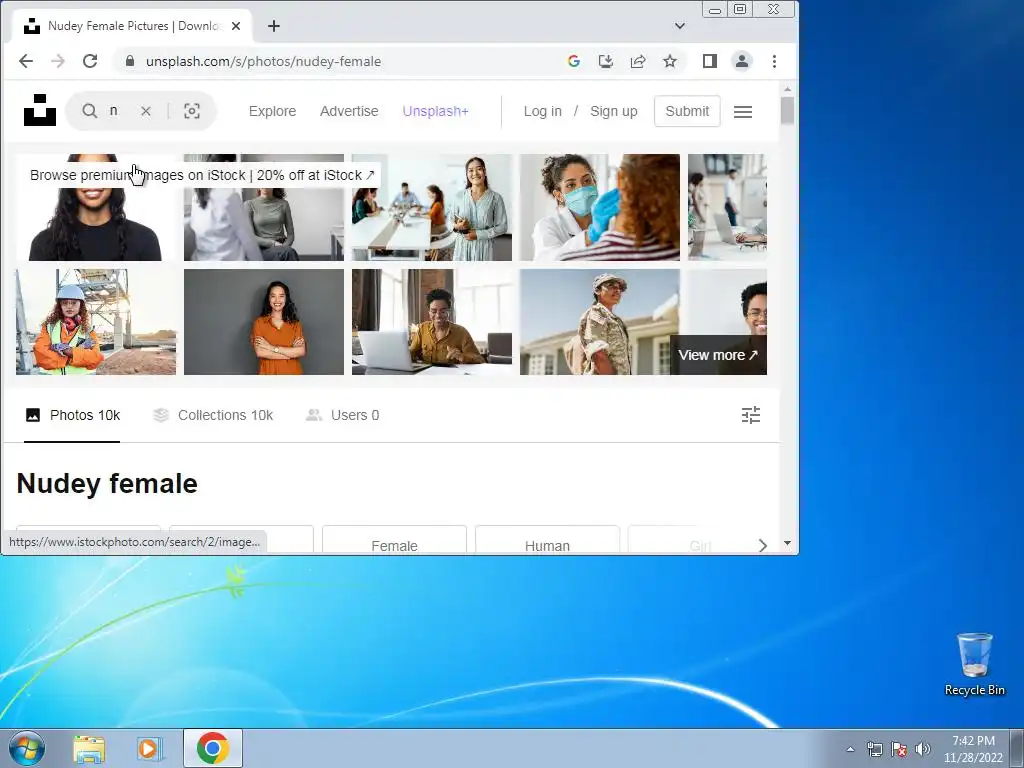The image size is (1024, 768).
Task: Click View more on iStock
Action: 718,355
